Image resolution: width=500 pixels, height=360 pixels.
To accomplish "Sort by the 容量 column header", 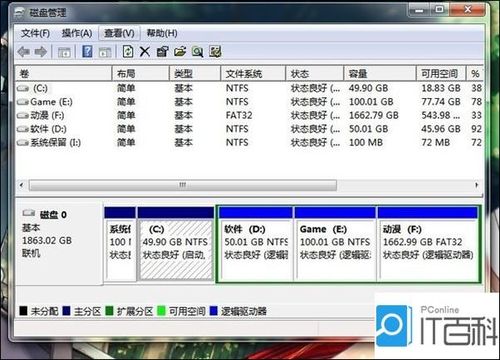I will [380, 73].
